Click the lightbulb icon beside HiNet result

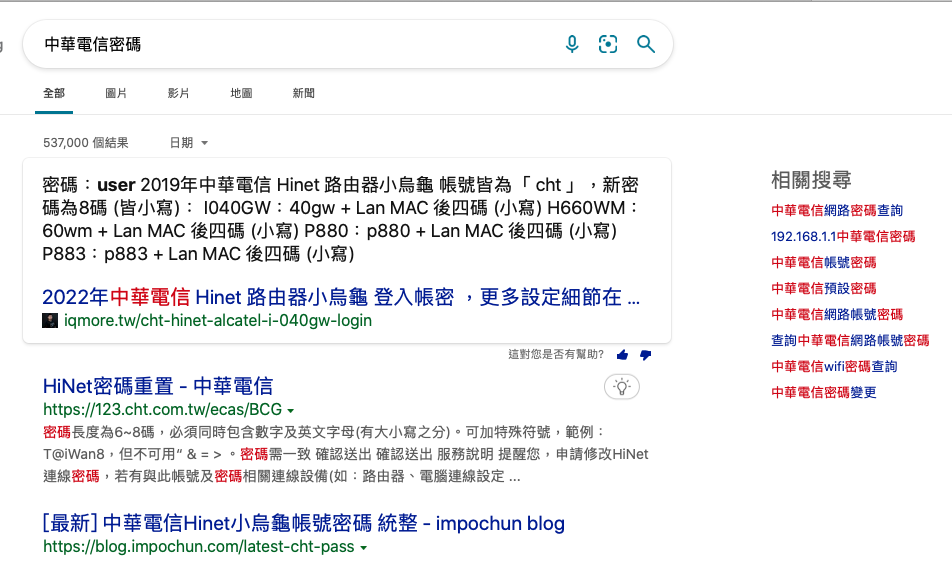point(622,387)
